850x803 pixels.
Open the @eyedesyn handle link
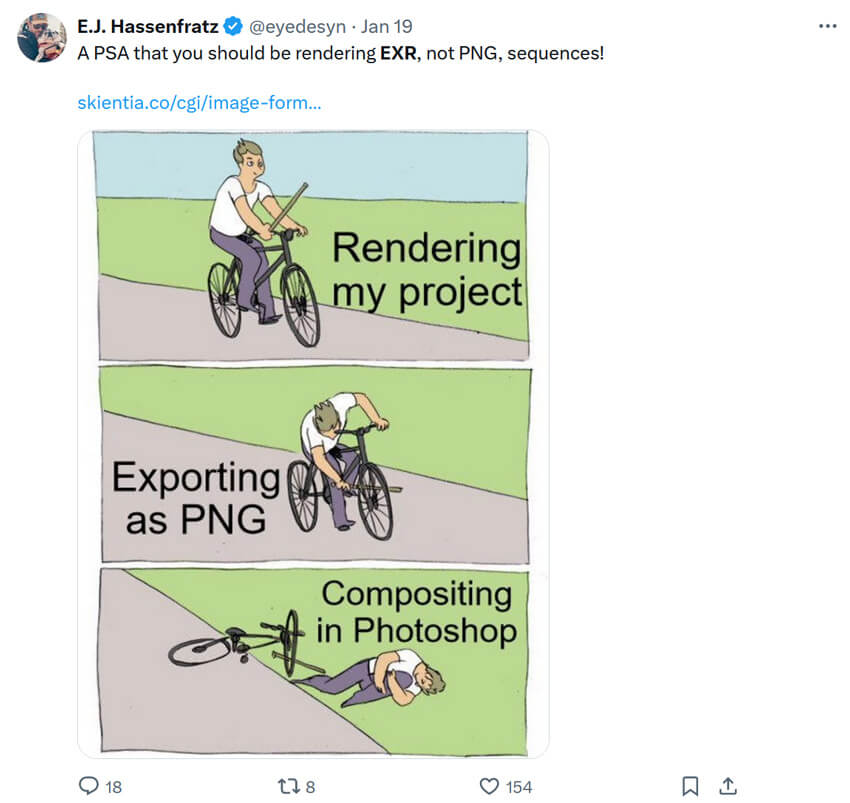[297, 27]
